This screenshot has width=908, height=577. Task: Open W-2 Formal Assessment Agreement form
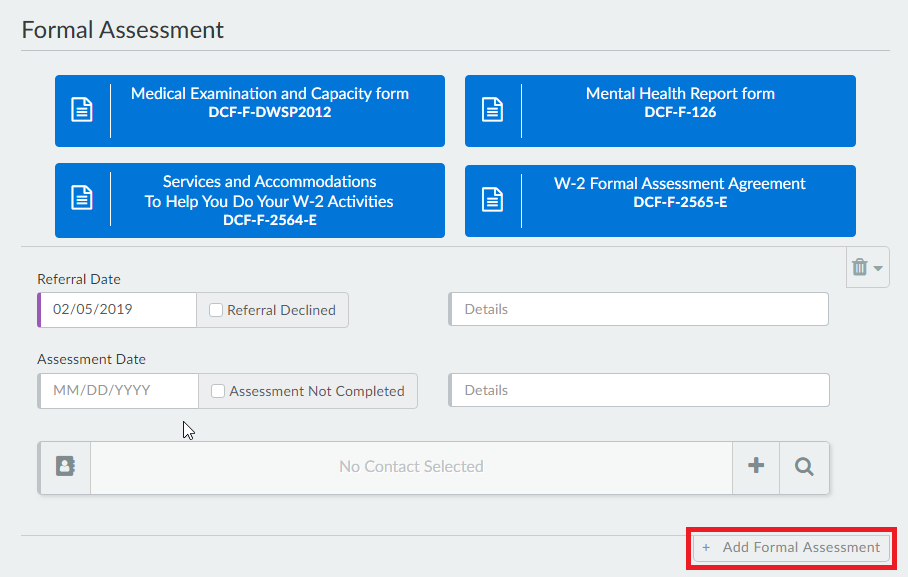[680, 192]
